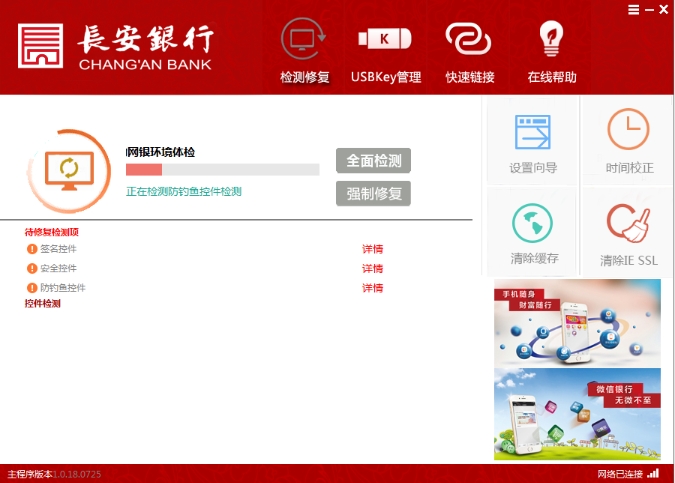Start the 全面检测 full scan
The image size is (675, 483).
coord(373,161)
